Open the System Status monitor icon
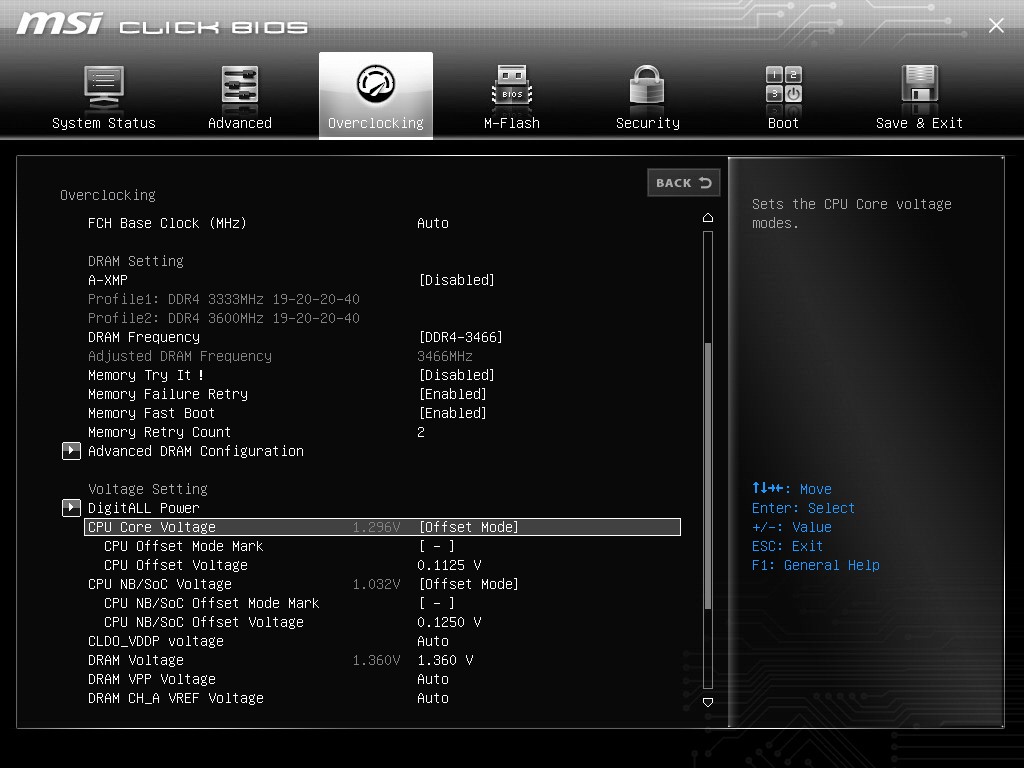 (104, 87)
